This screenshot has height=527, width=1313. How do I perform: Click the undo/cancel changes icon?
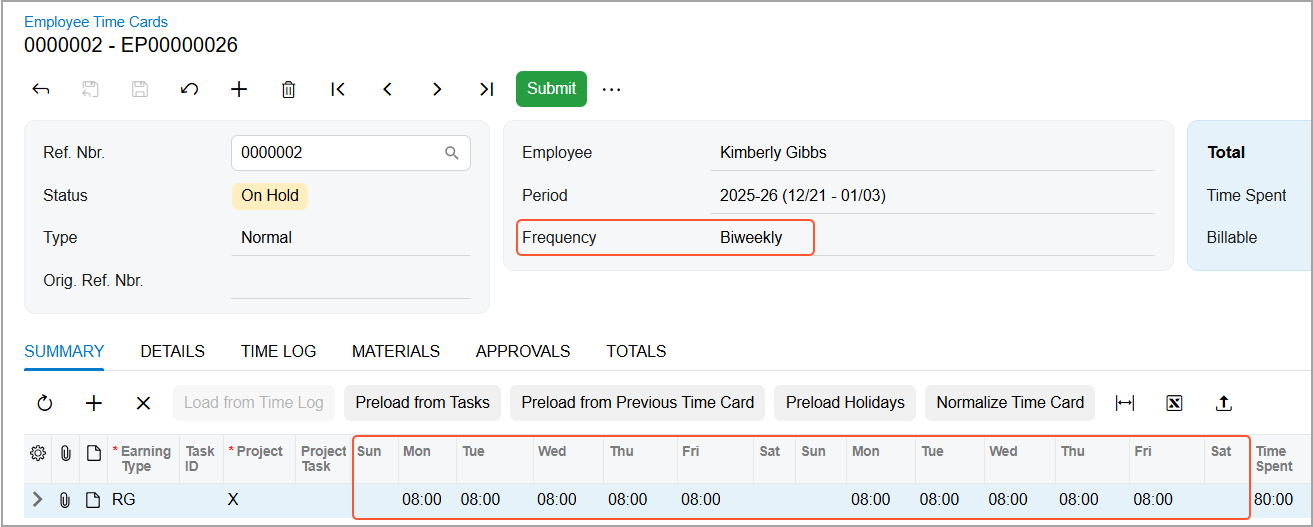[x=189, y=89]
